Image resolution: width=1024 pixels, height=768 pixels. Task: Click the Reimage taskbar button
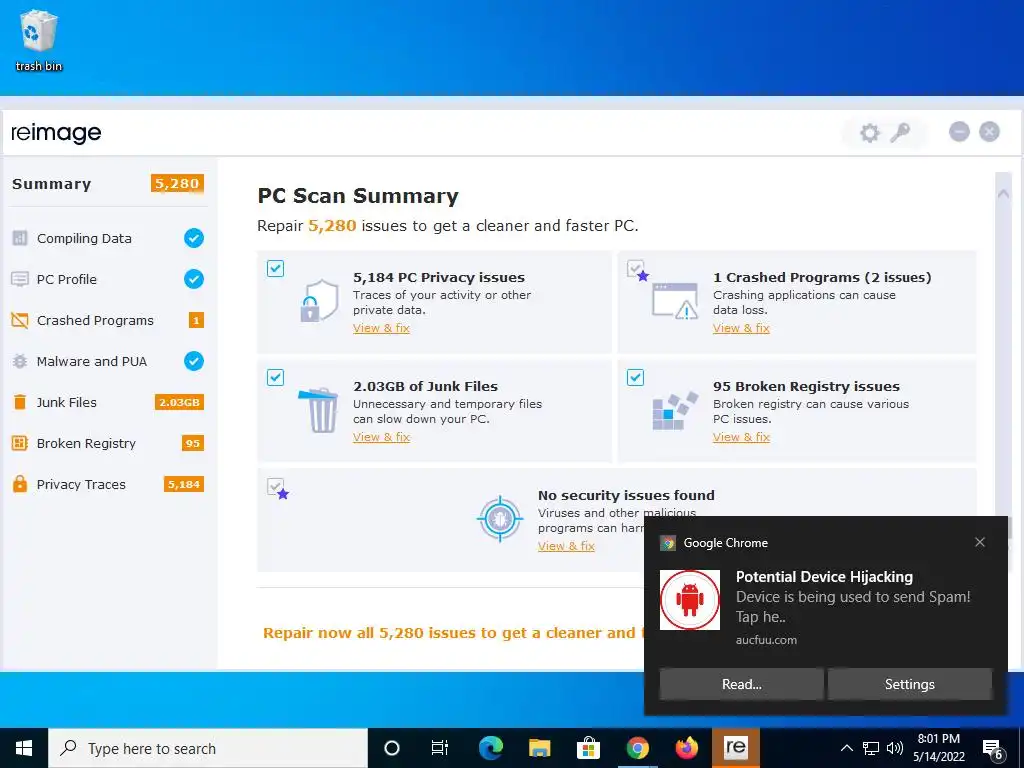coord(735,748)
